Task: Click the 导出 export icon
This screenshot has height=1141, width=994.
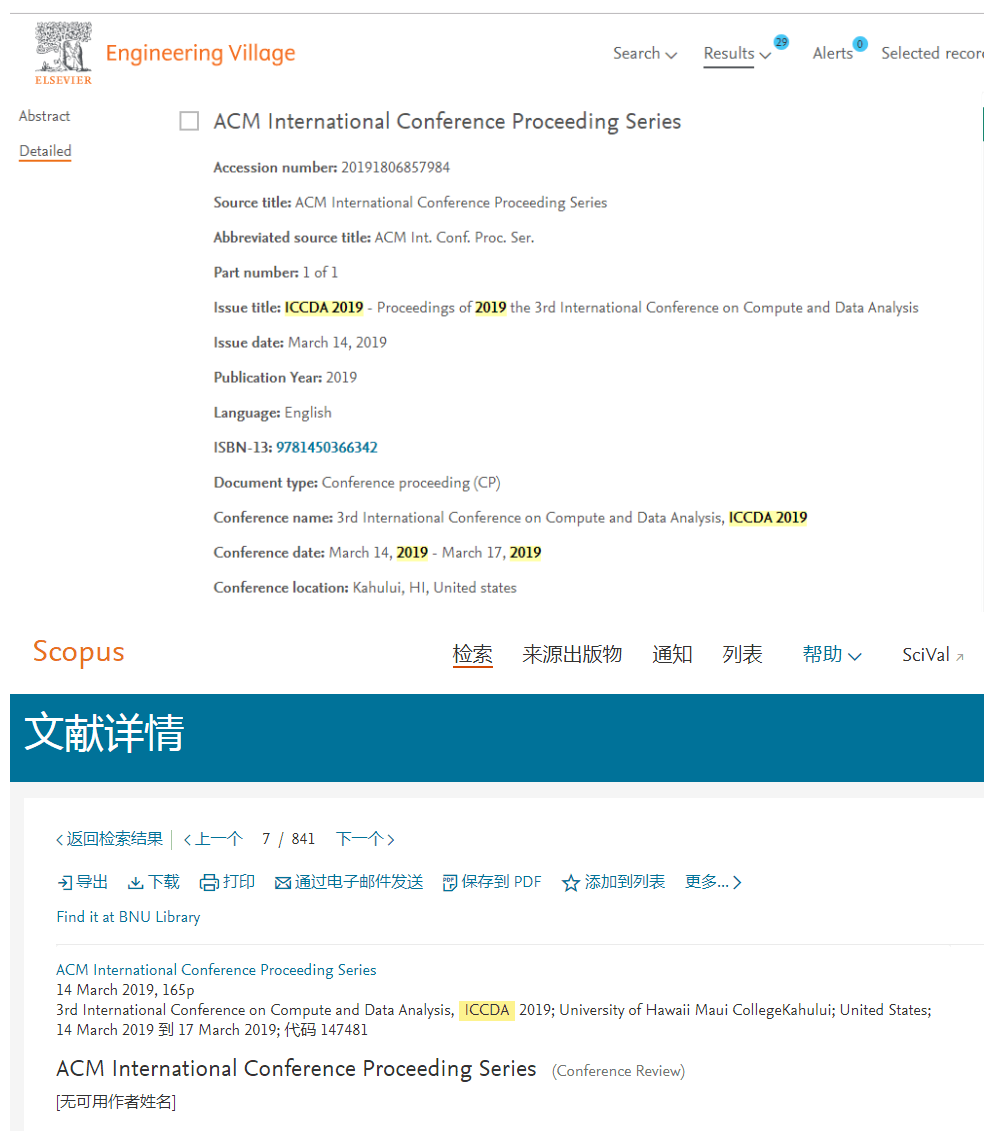Action: 65,883
